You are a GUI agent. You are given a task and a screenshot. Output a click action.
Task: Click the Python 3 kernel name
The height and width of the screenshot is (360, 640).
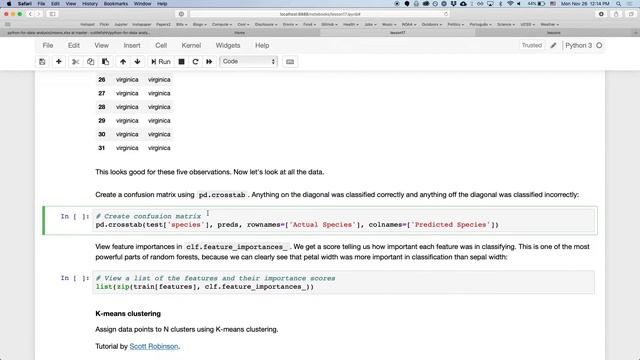(x=578, y=45)
